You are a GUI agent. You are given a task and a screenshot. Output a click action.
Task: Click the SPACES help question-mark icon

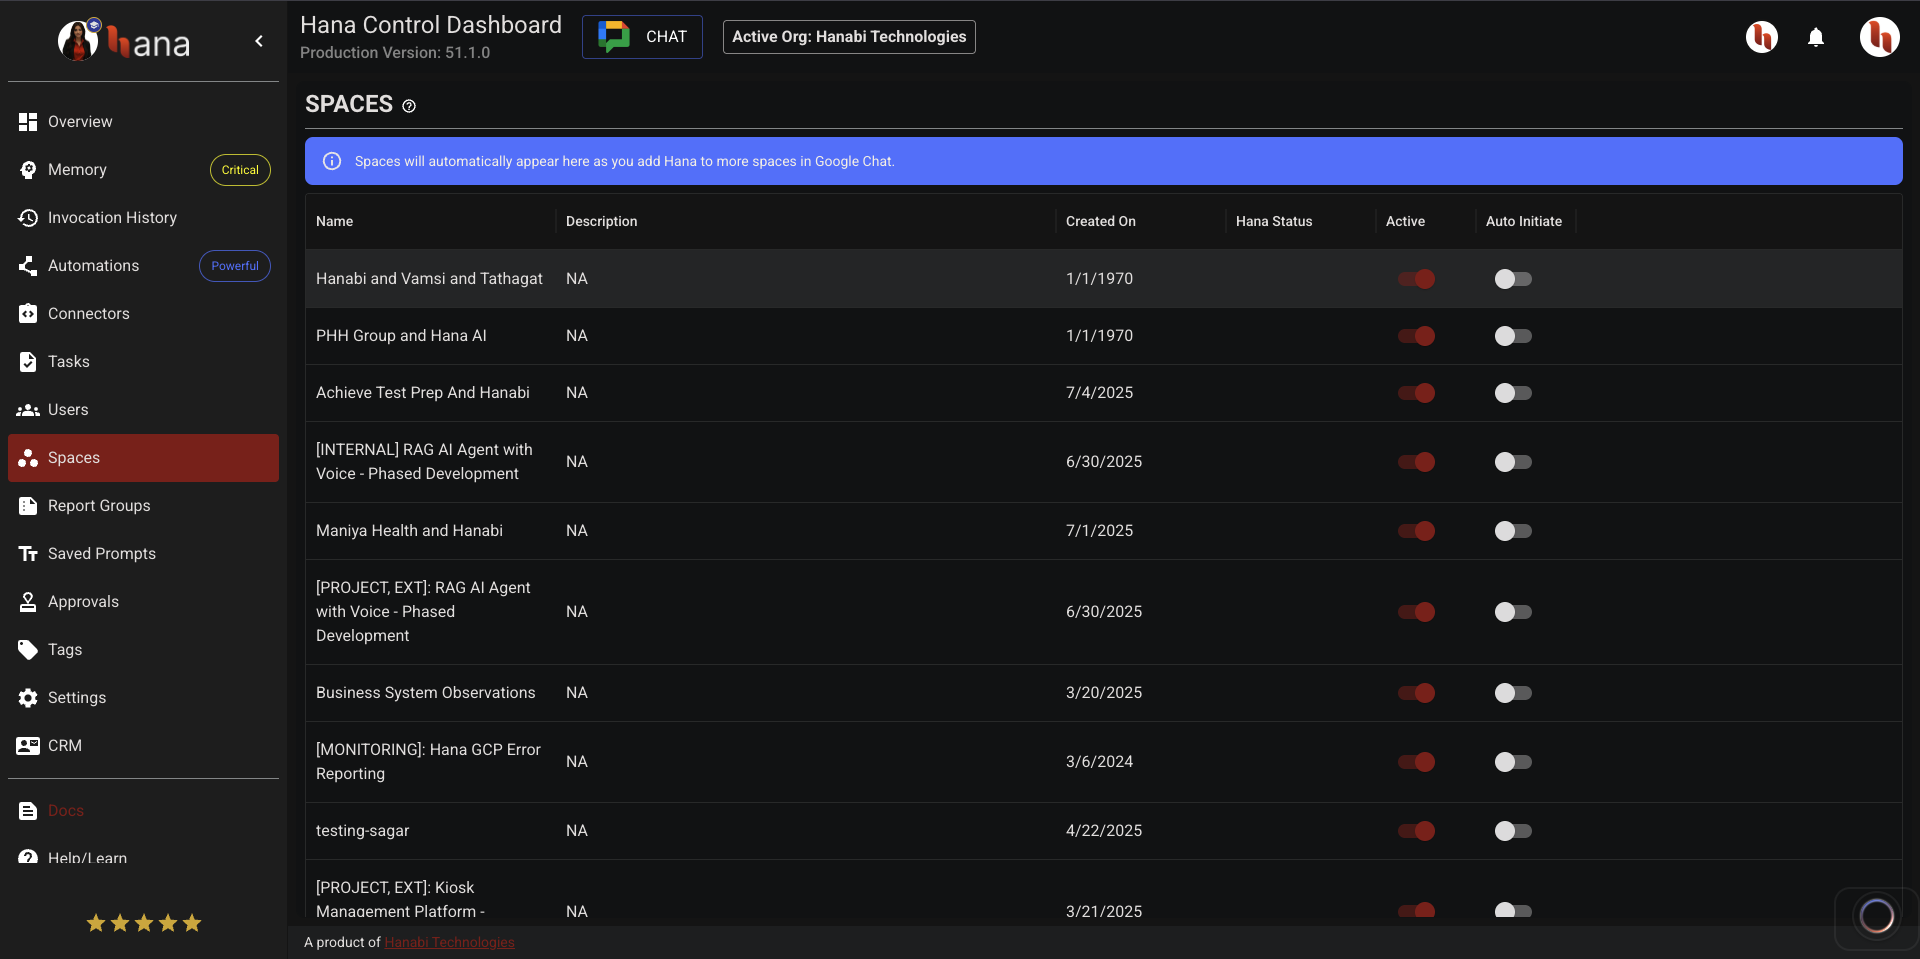click(x=409, y=106)
